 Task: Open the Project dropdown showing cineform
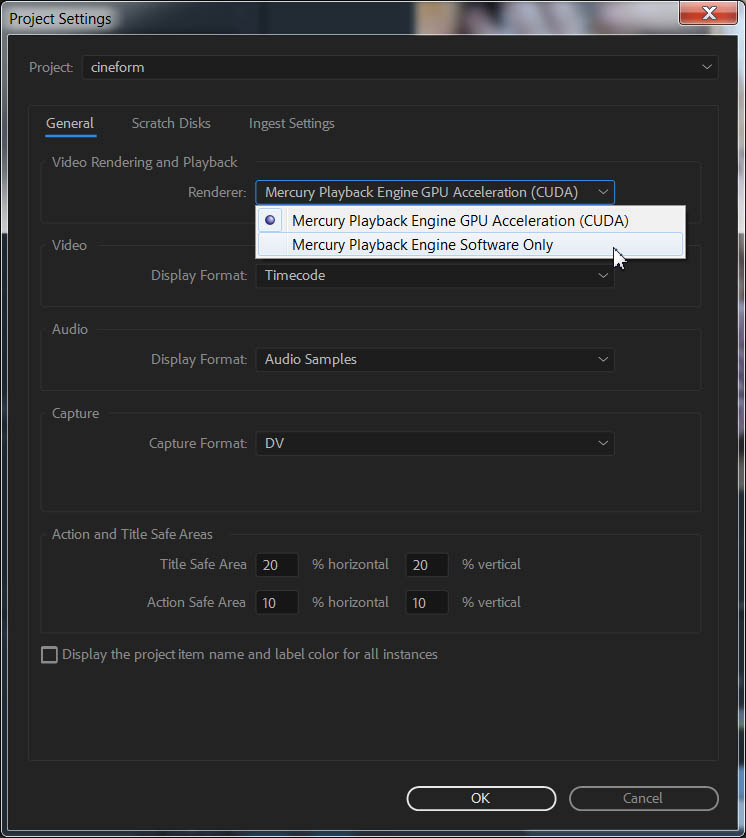pyautogui.click(x=400, y=67)
